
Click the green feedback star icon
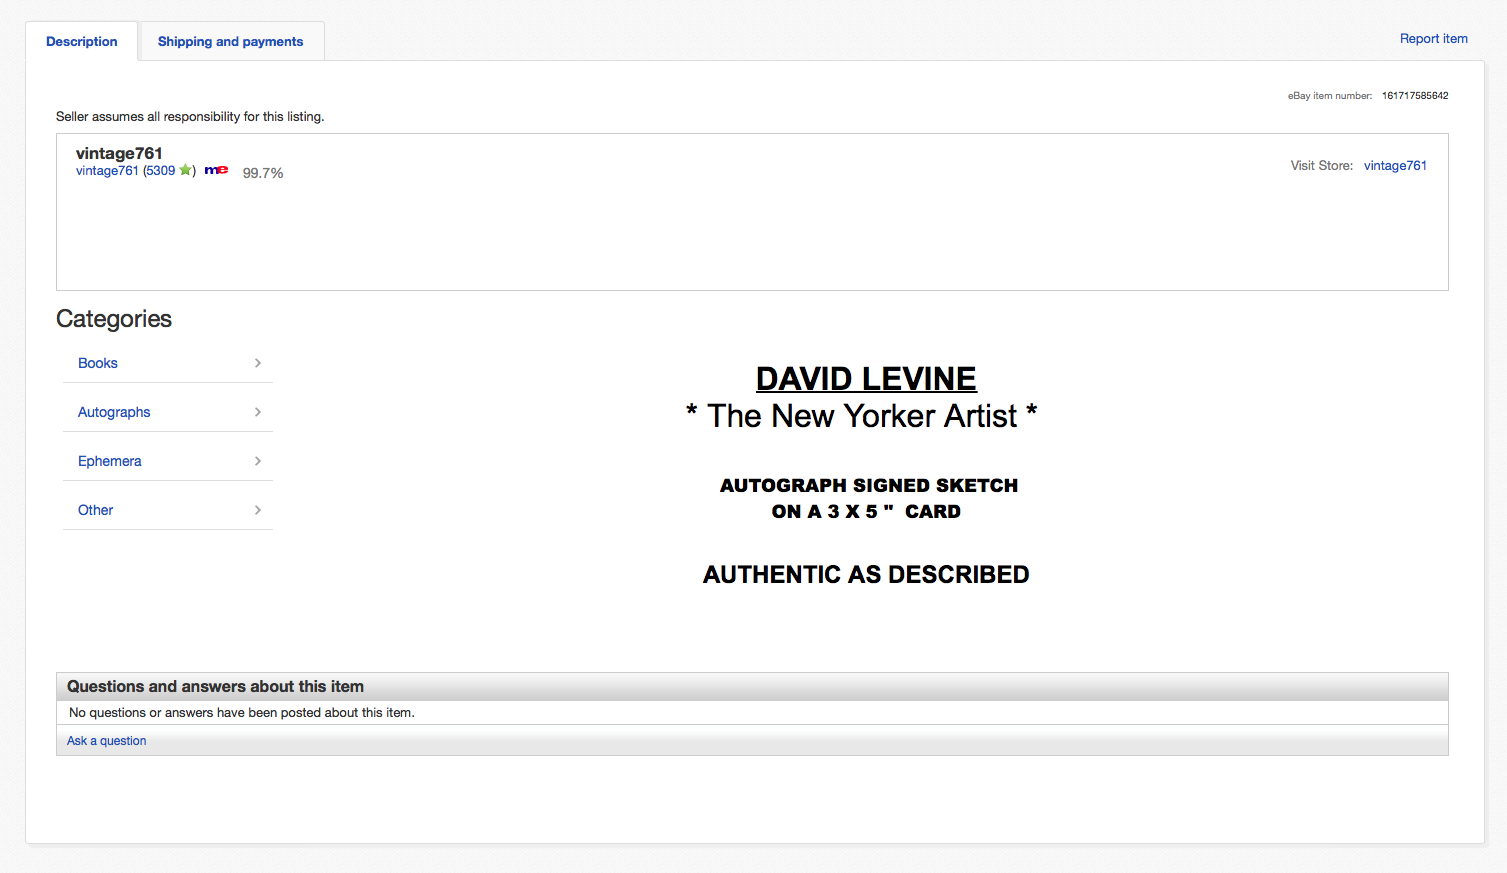coord(185,170)
